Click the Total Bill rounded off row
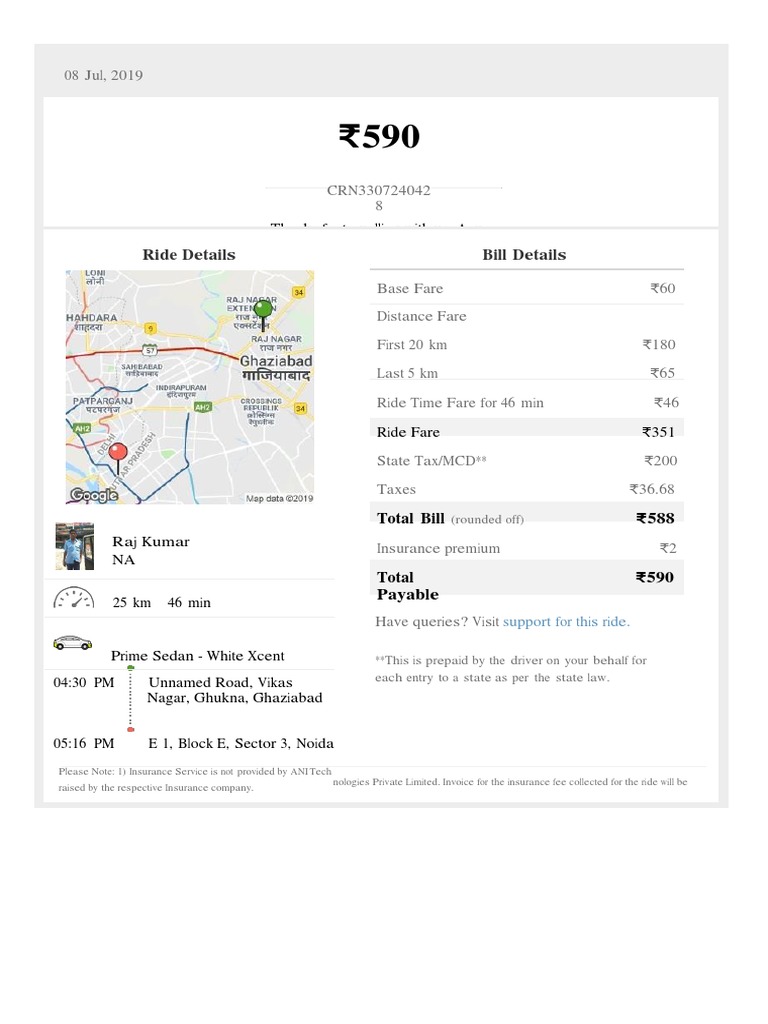 (526, 518)
